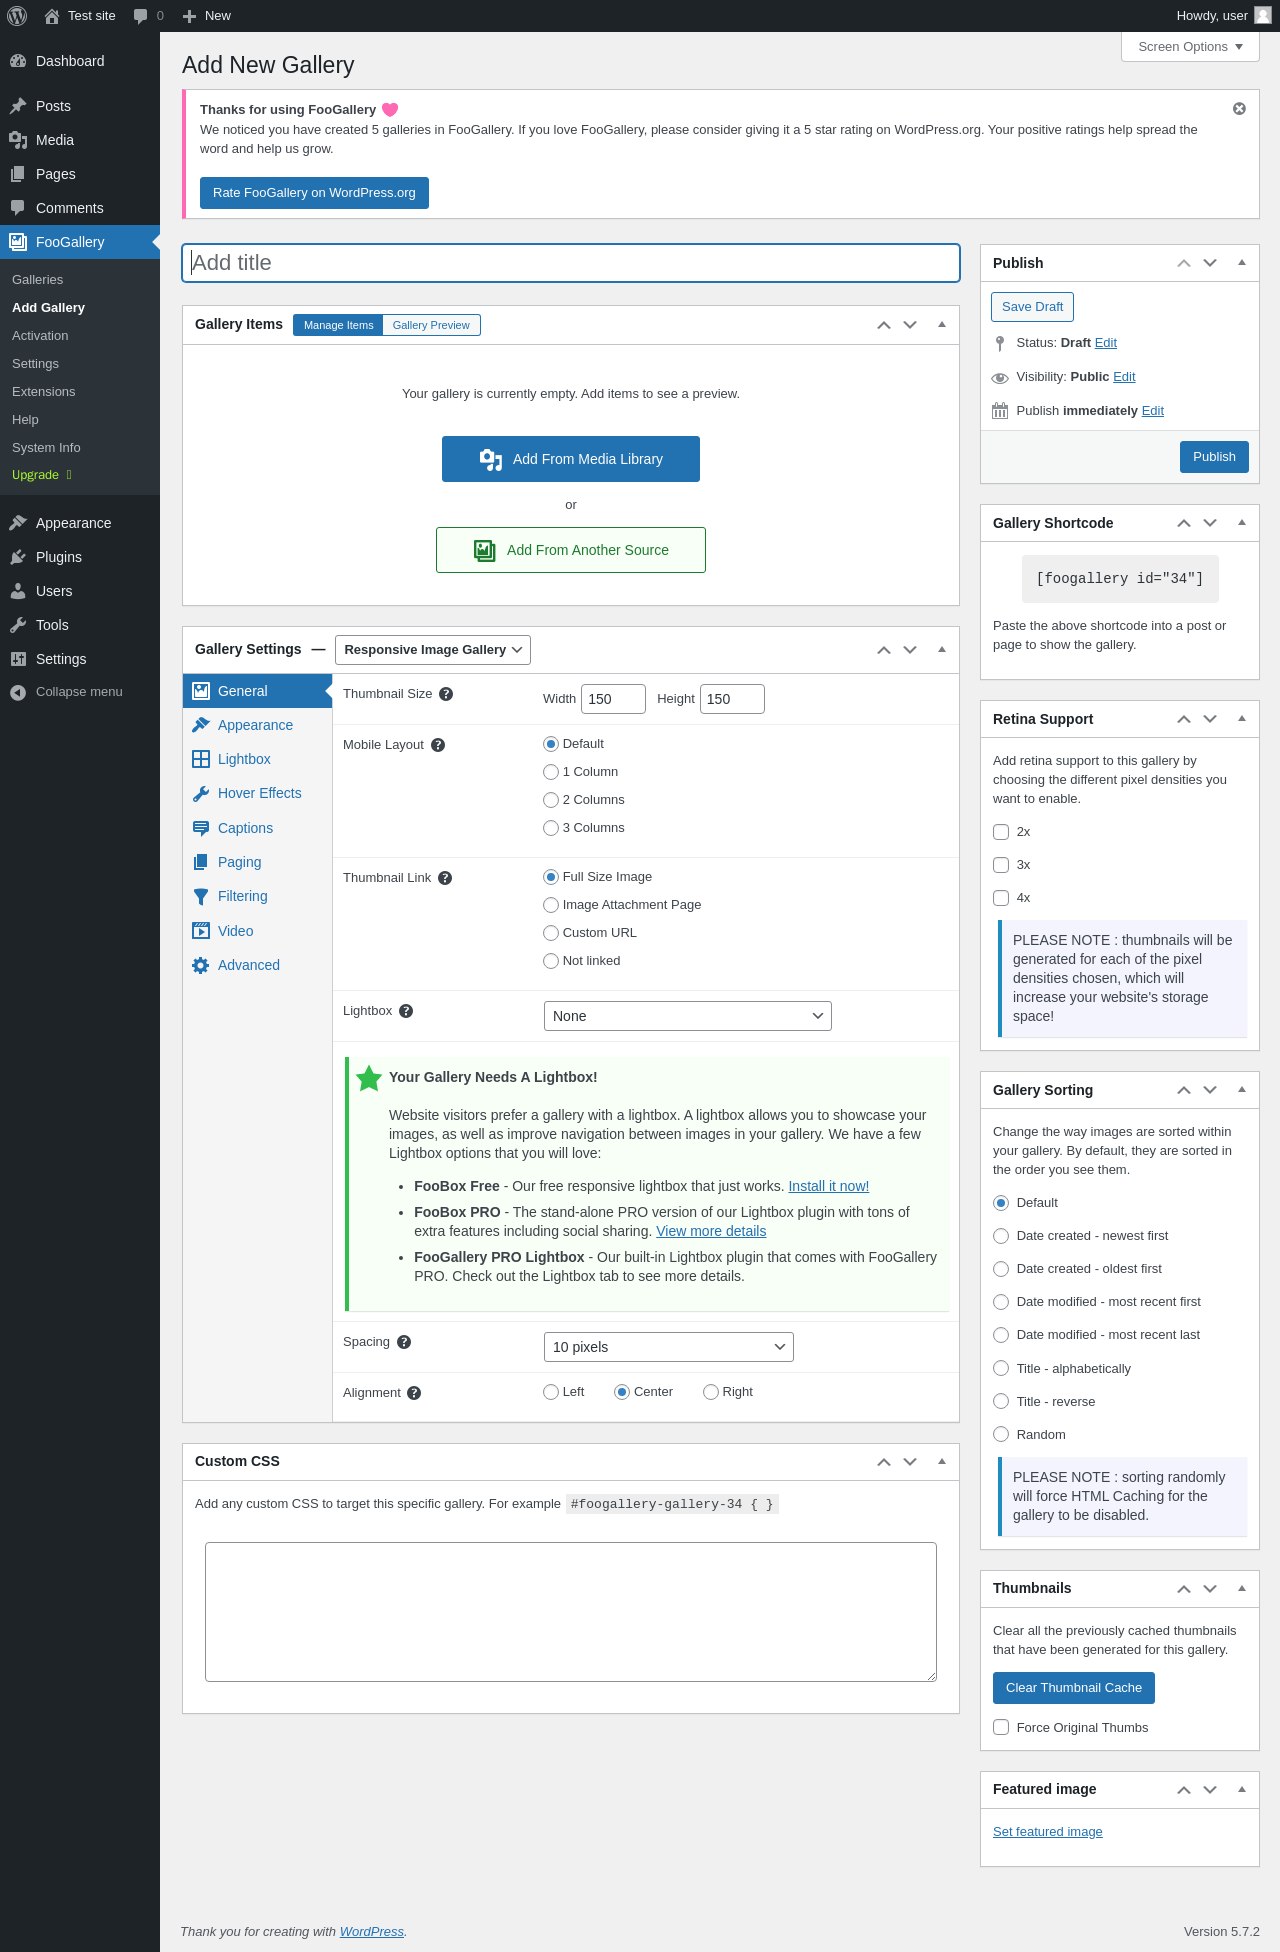Click the Thumbnail Link help icon
1280x1952 pixels.
(x=445, y=878)
